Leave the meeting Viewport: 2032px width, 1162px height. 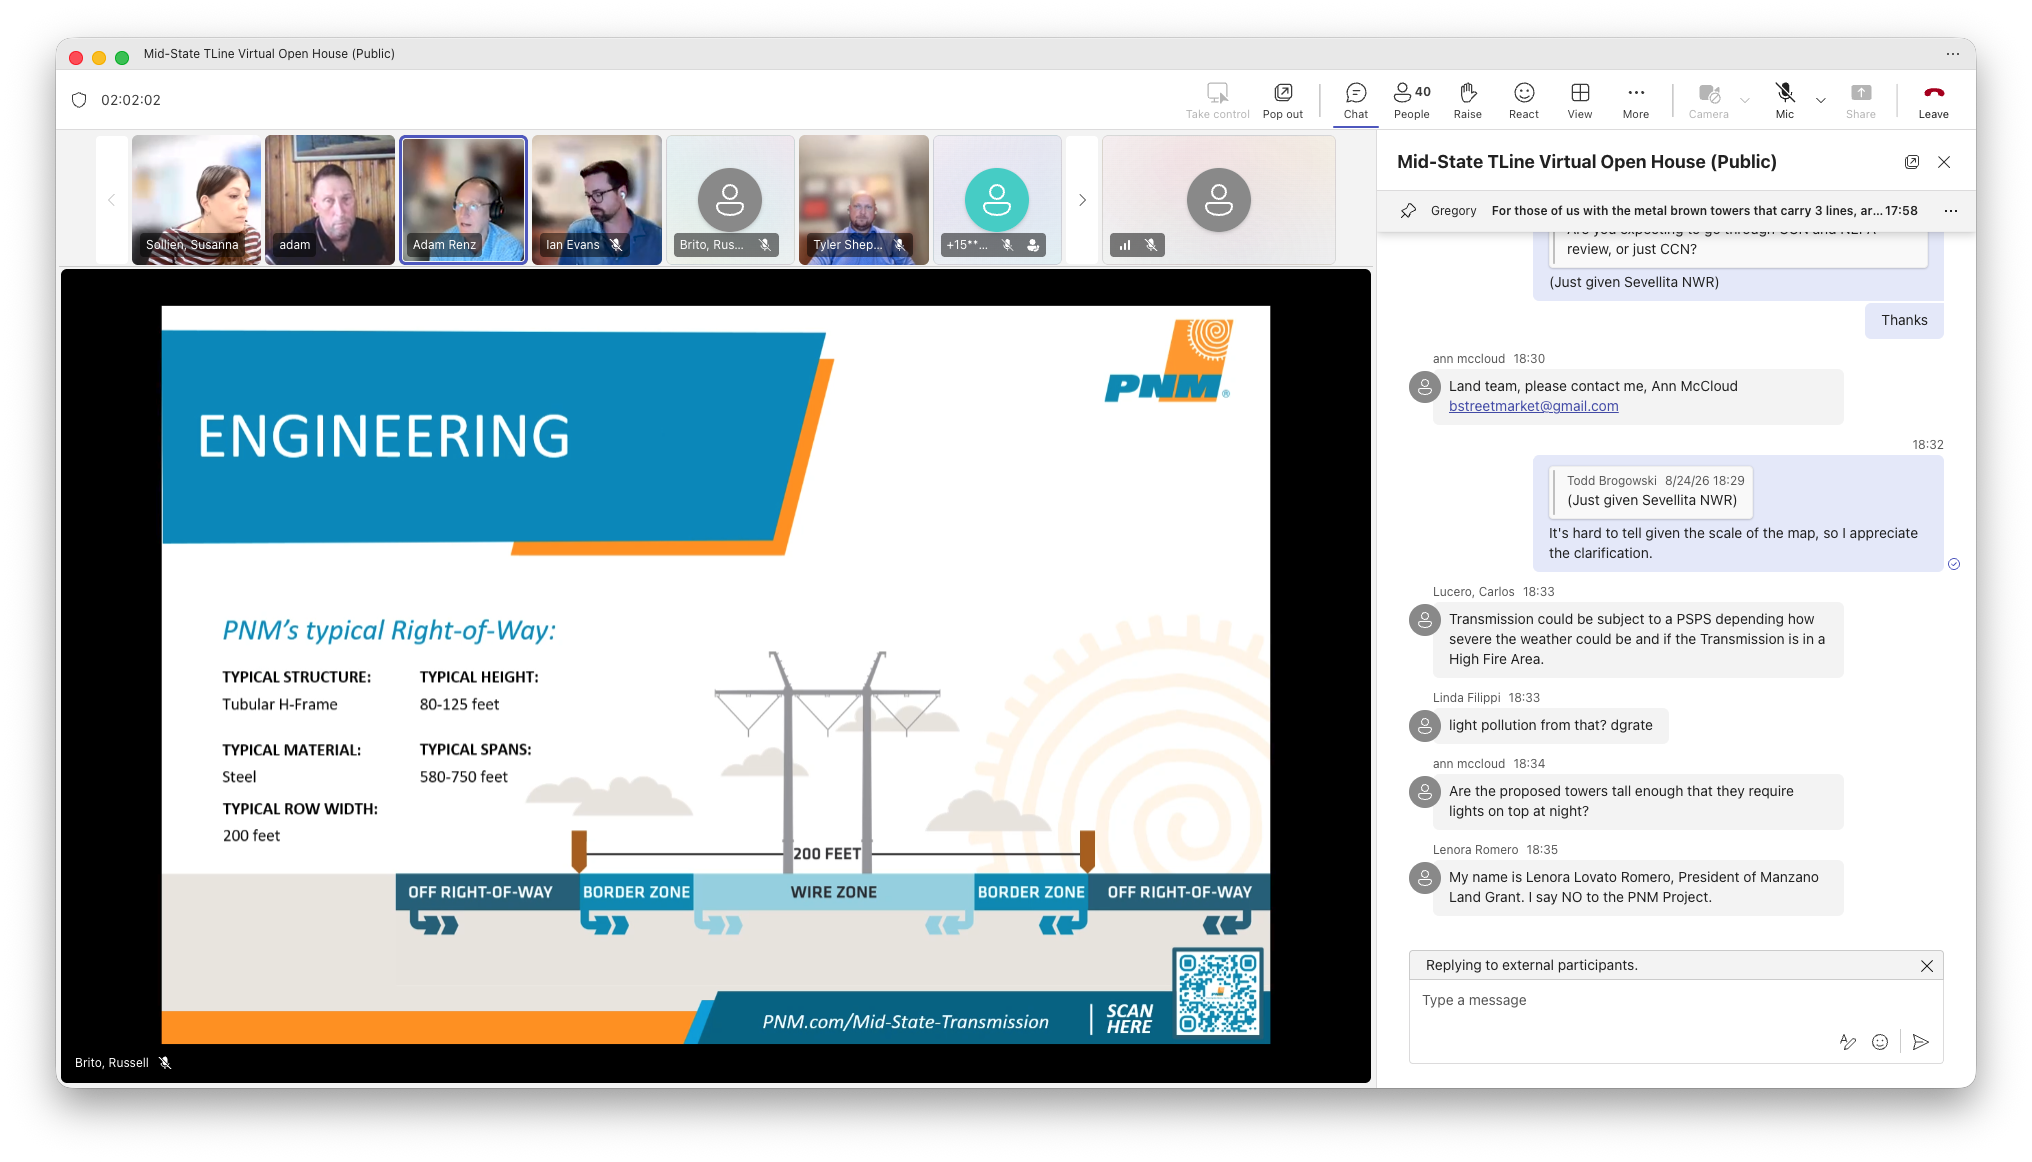tap(1934, 100)
